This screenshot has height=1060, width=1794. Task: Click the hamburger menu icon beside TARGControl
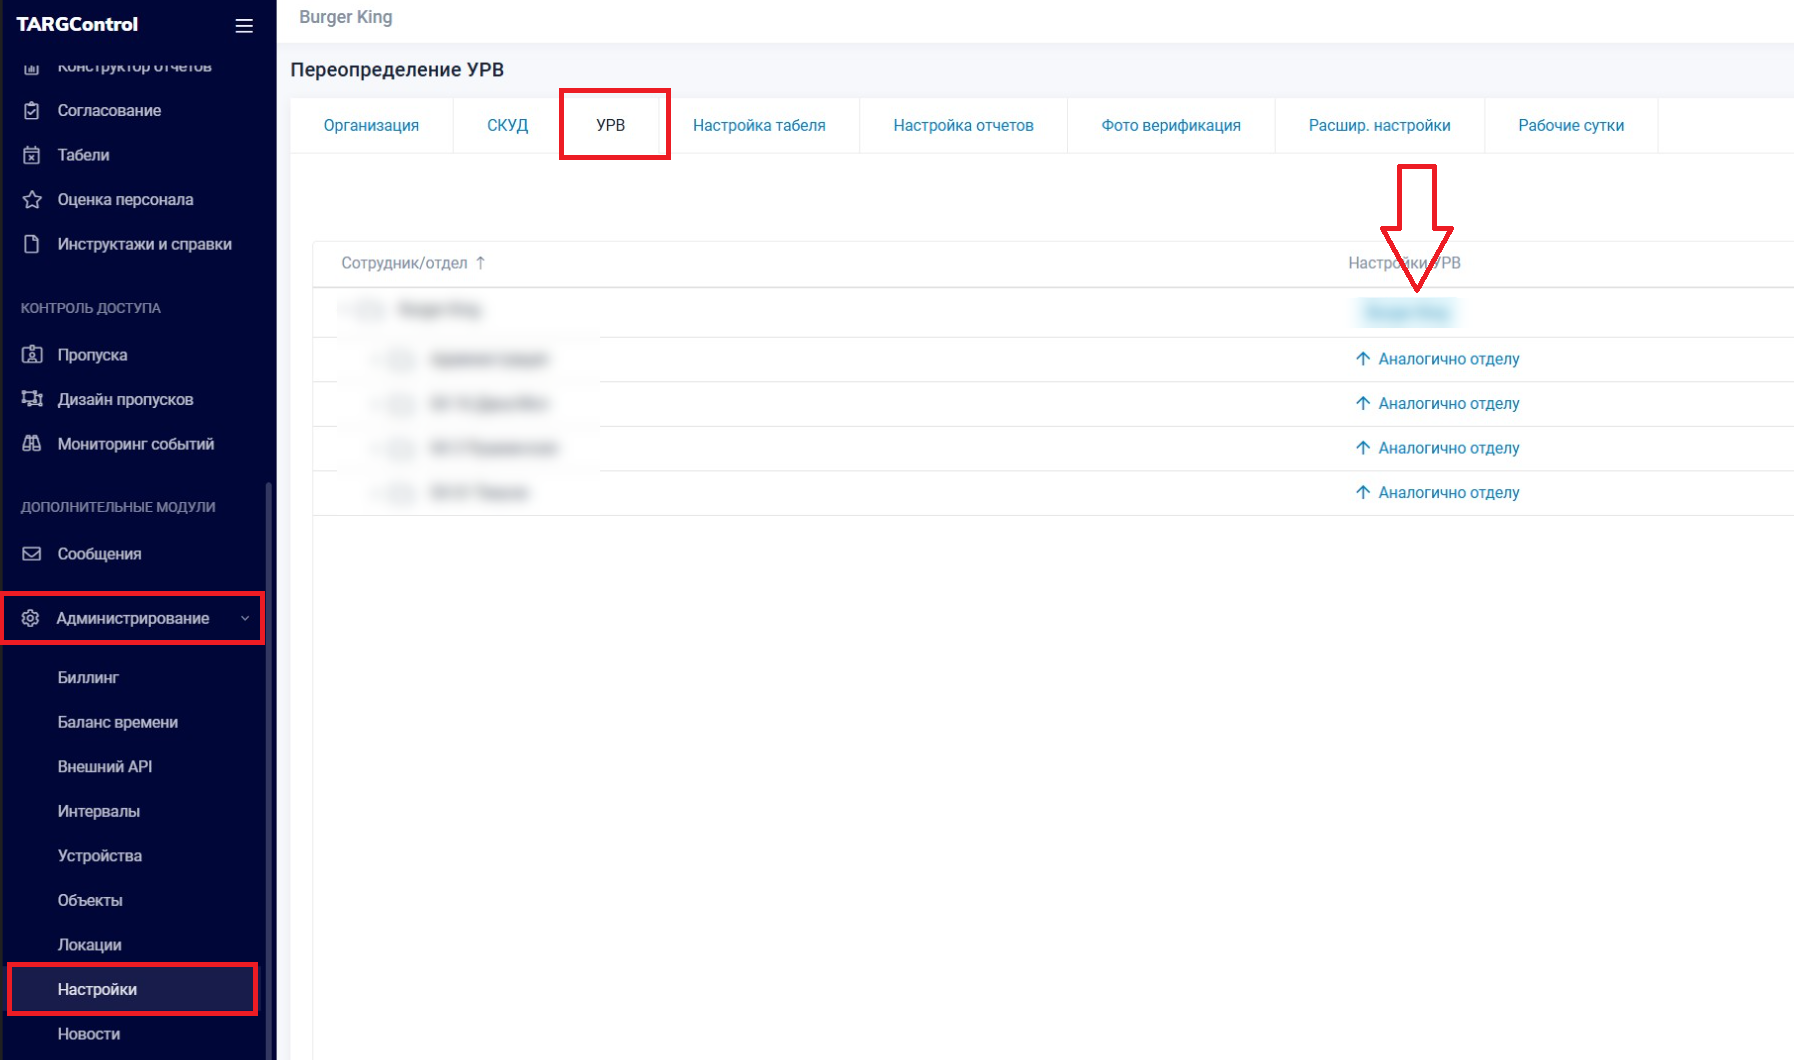tap(244, 26)
